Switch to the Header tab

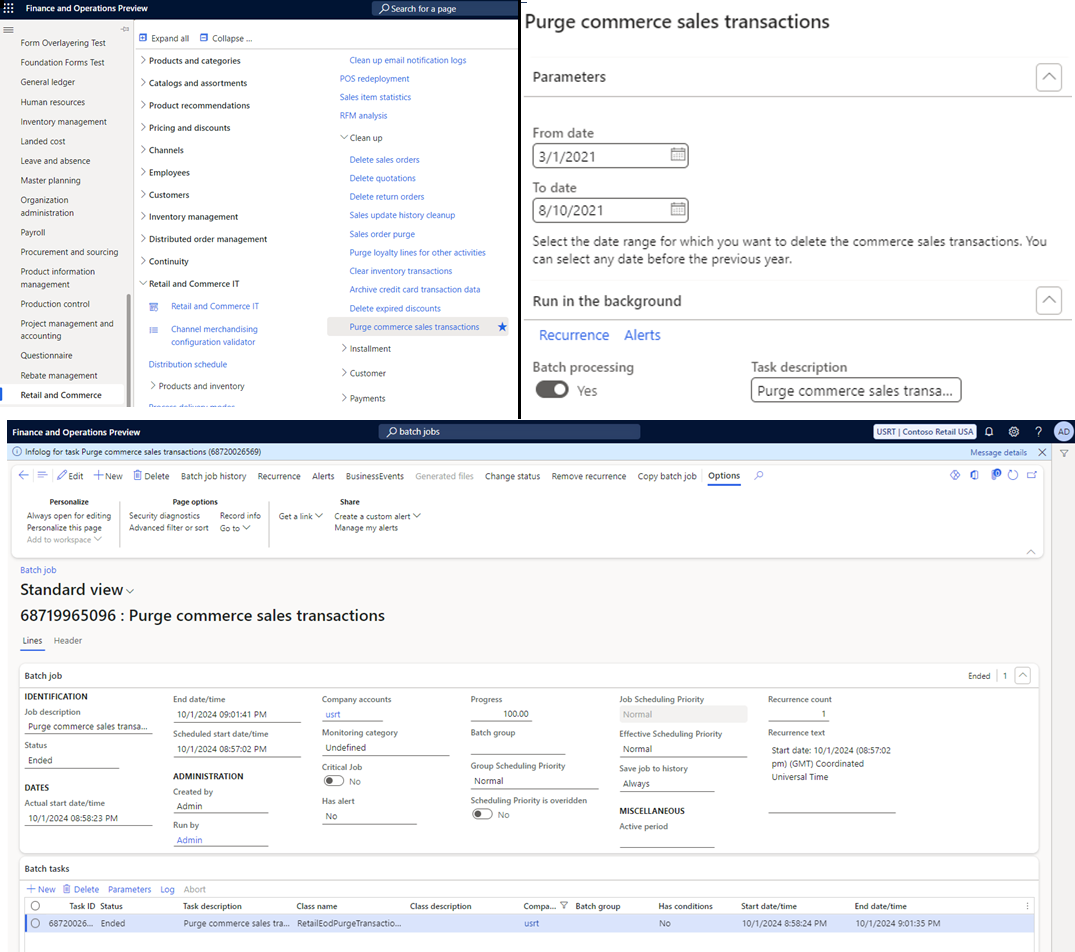click(x=68, y=640)
